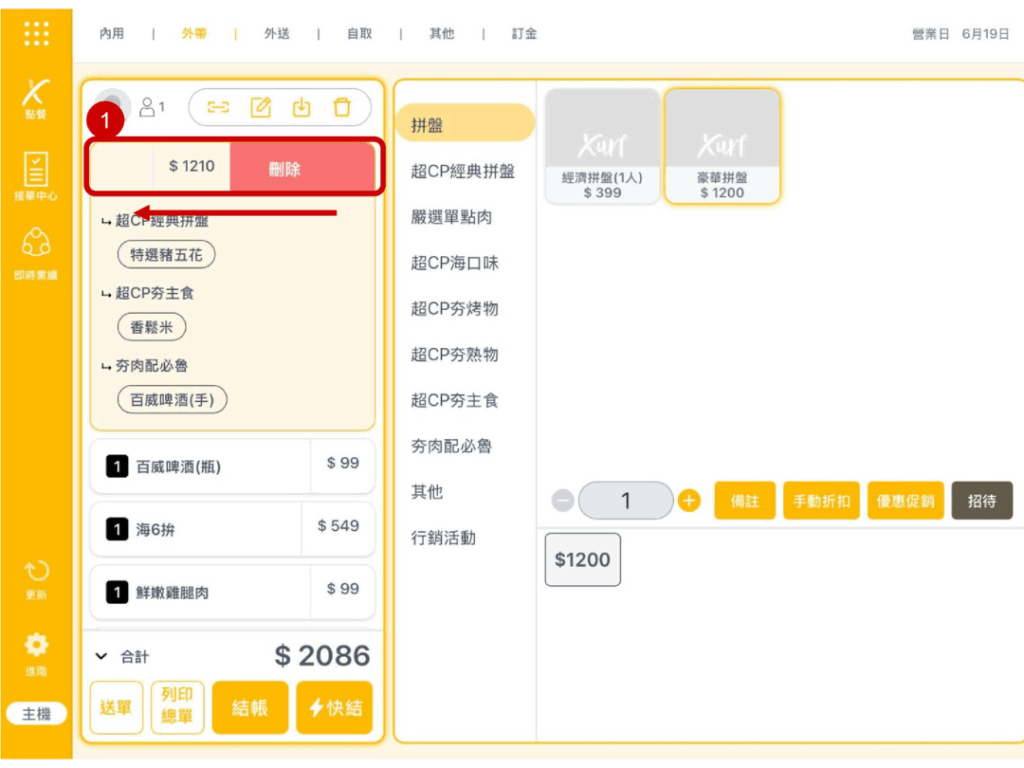Expand the 合計 total chevron
Viewport: 1024px width, 768px height.
(101, 657)
